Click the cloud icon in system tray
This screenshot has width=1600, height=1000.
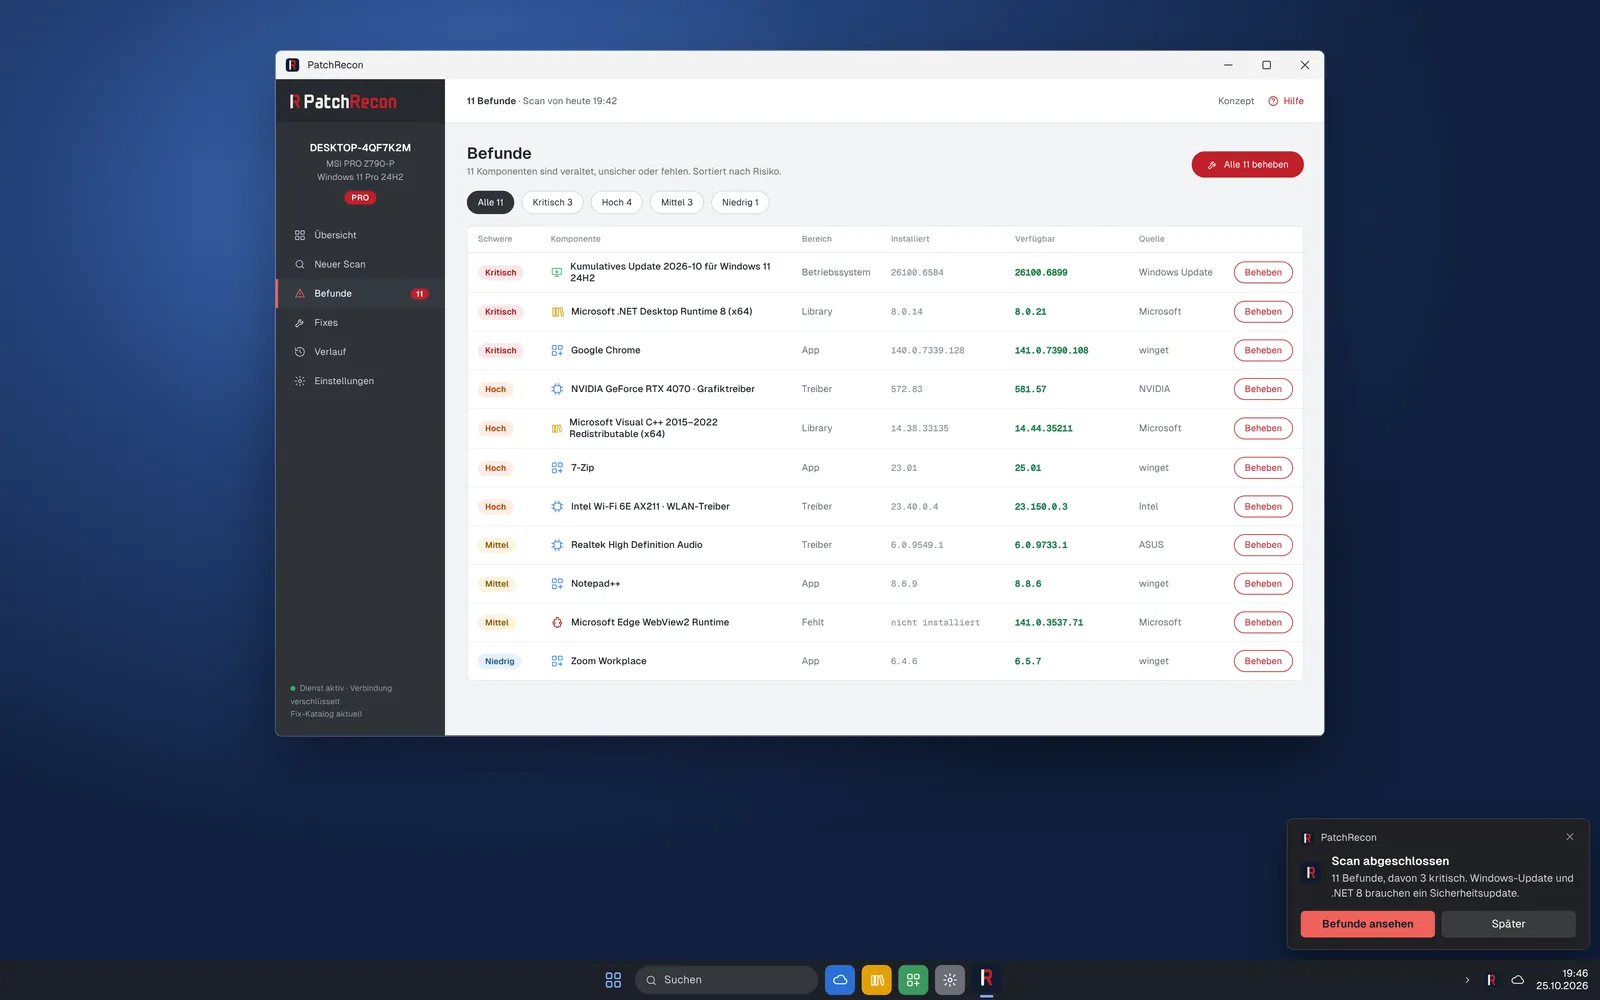click(1517, 980)
